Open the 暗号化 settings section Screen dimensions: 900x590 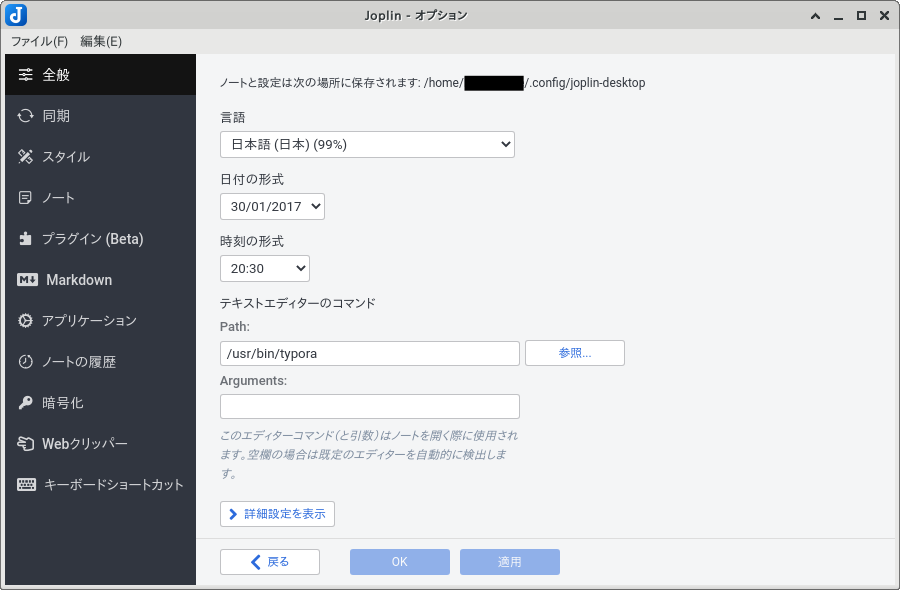100,403
